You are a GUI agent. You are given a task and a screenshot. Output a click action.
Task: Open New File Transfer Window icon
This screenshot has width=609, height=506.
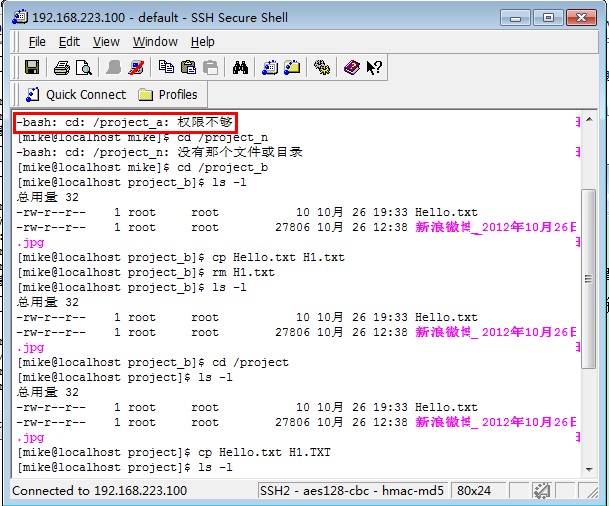tap(292, 68)
